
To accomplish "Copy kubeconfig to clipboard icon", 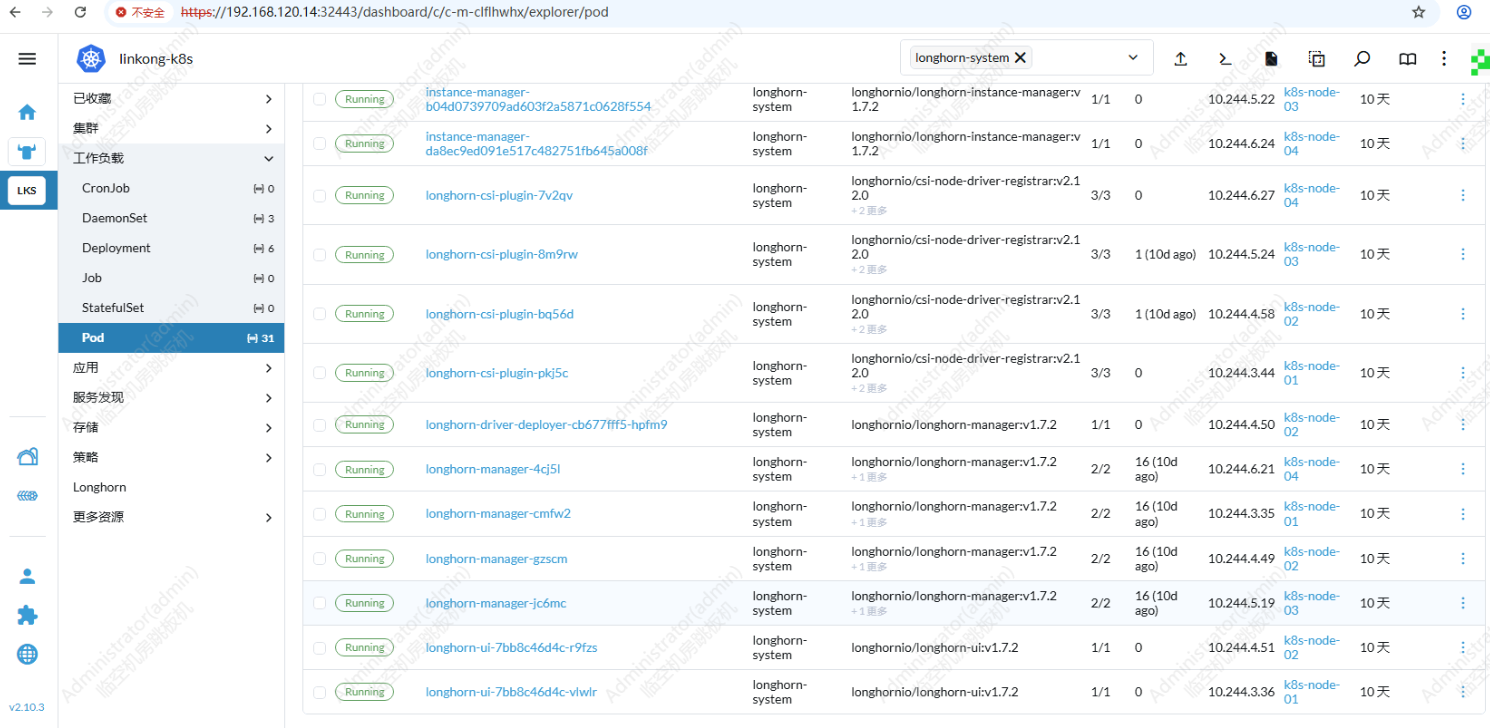I will click(1317, 59).
